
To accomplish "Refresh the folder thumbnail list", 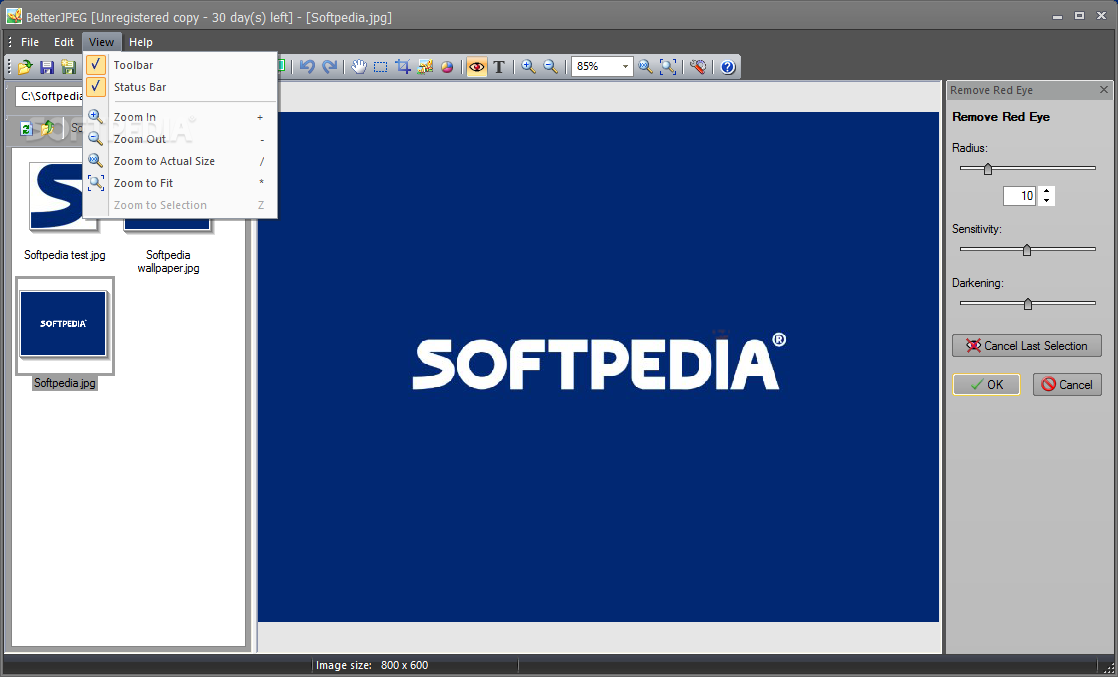I will (26, 128).
